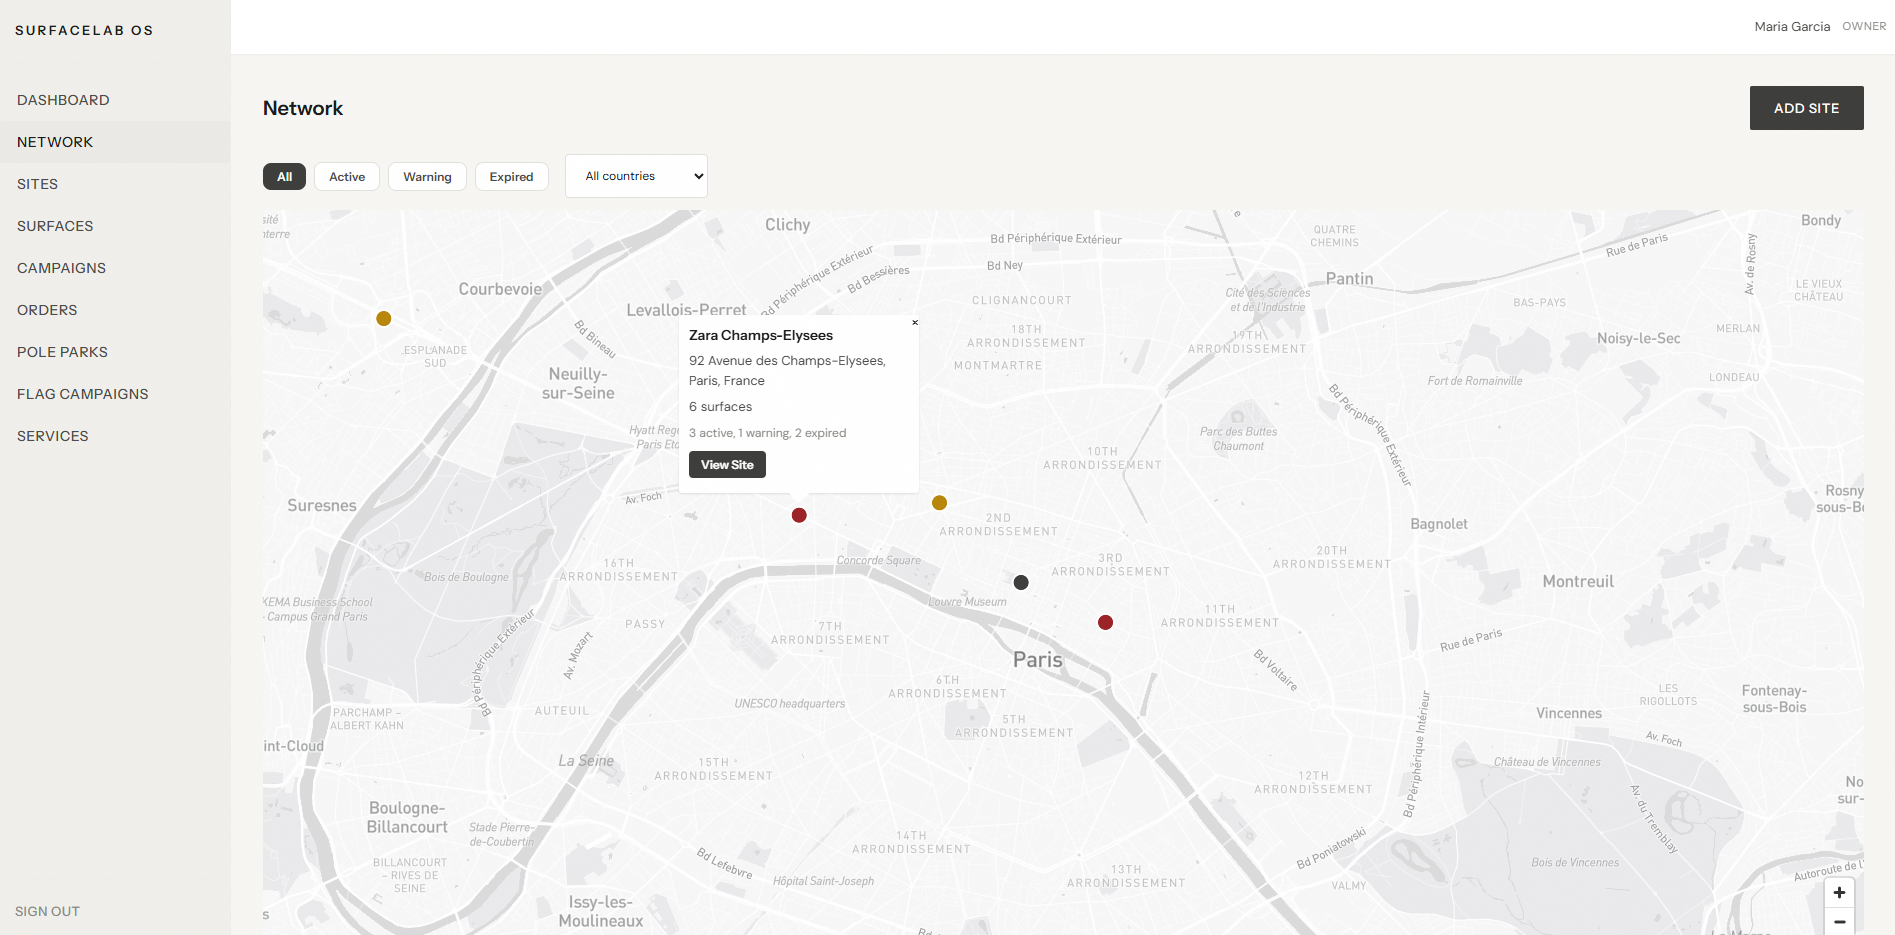Click Sign Out in the sidebar
This screenshot has width=1895, height=935.
pyautogui.click(x=46, y=910)
